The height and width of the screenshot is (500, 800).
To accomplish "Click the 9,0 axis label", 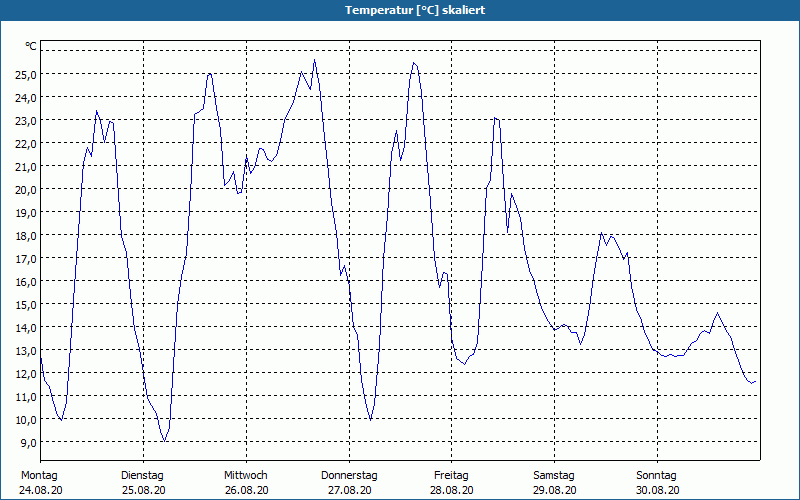I will pos(28,442).
